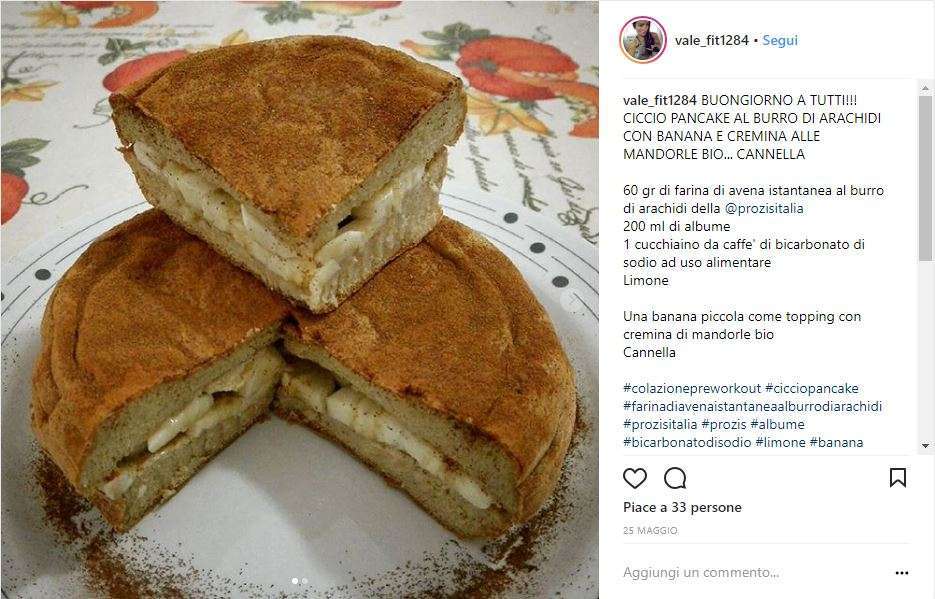Open hashtag #colazionepreworkout
Viewport: 935px width, 599px height.
pos(692,389)
